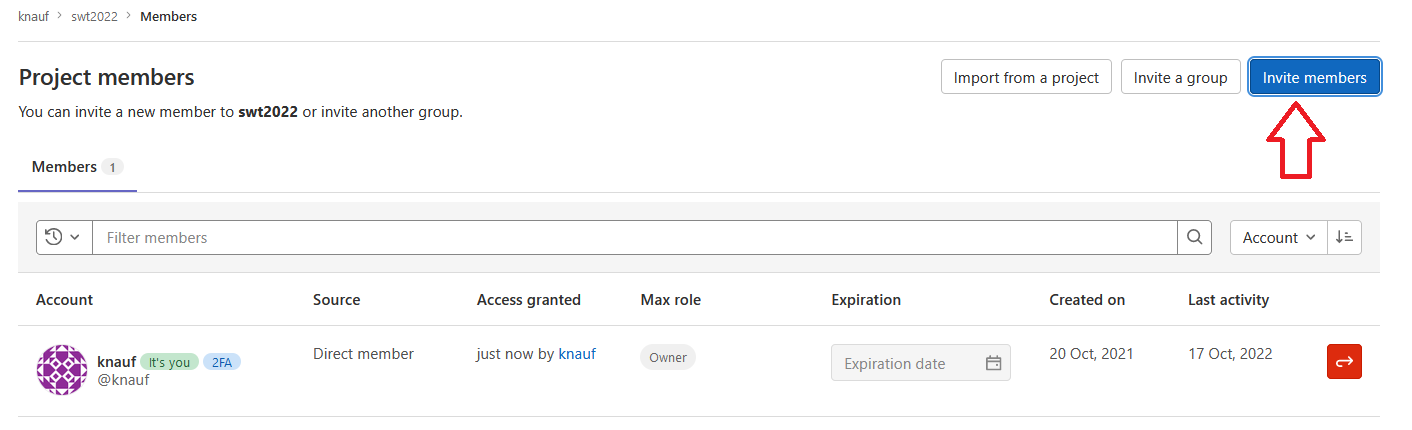1412x430 pixels.
Task: Click the Filter members input field
Action: (x=635, y=238)
